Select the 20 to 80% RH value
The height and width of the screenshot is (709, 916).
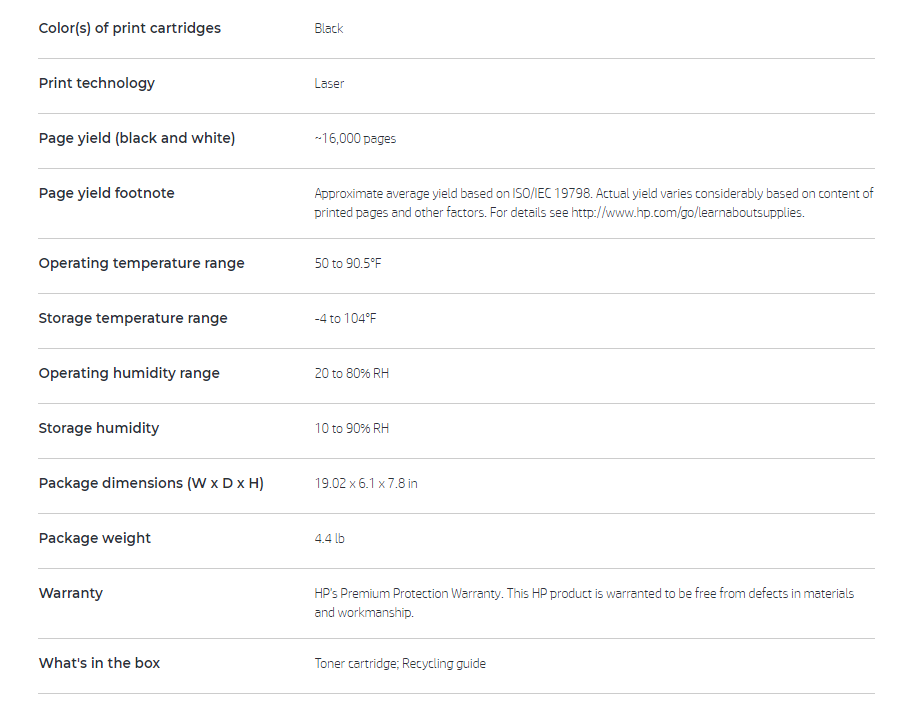tap(352, 373)
